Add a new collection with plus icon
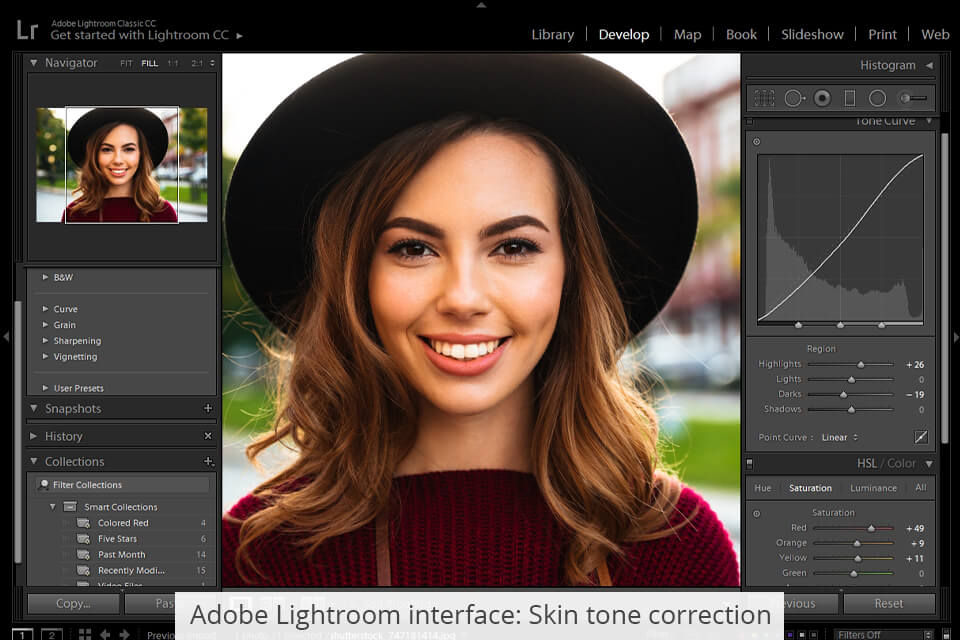The width and height of the screenshot is (960, 640). point(208,461)
